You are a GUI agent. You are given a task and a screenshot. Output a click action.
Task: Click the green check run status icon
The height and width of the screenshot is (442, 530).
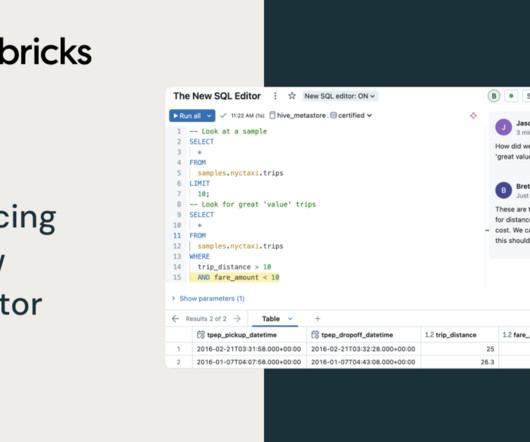point(223,116)
